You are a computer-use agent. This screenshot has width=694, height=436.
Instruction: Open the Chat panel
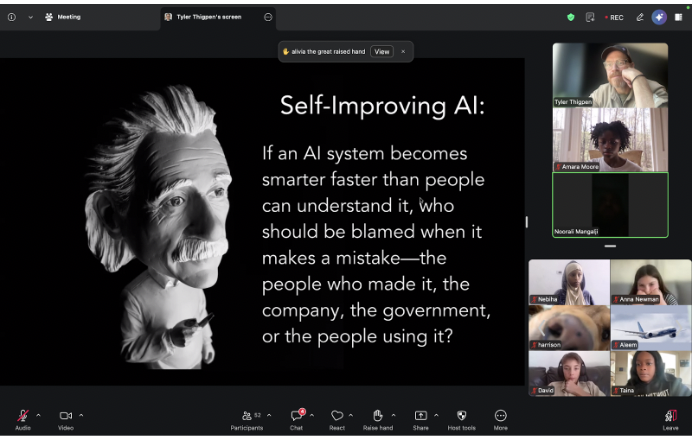(x=296, y=419)
